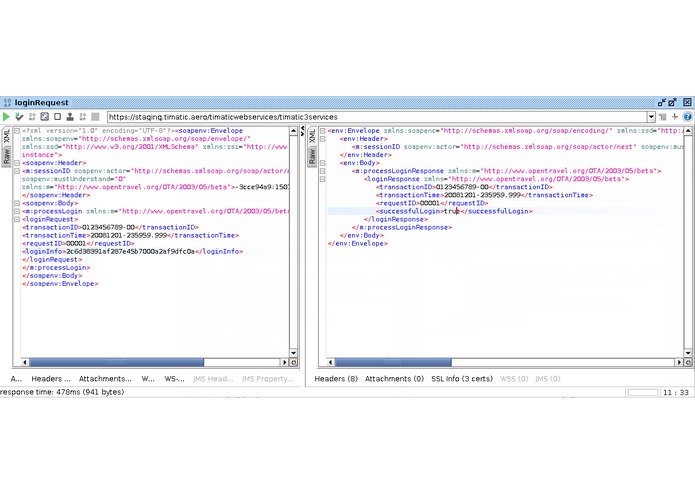This screenshot has height=494, width=695.
Task: Click response pane scroll-down arrow
Action: 688,353
